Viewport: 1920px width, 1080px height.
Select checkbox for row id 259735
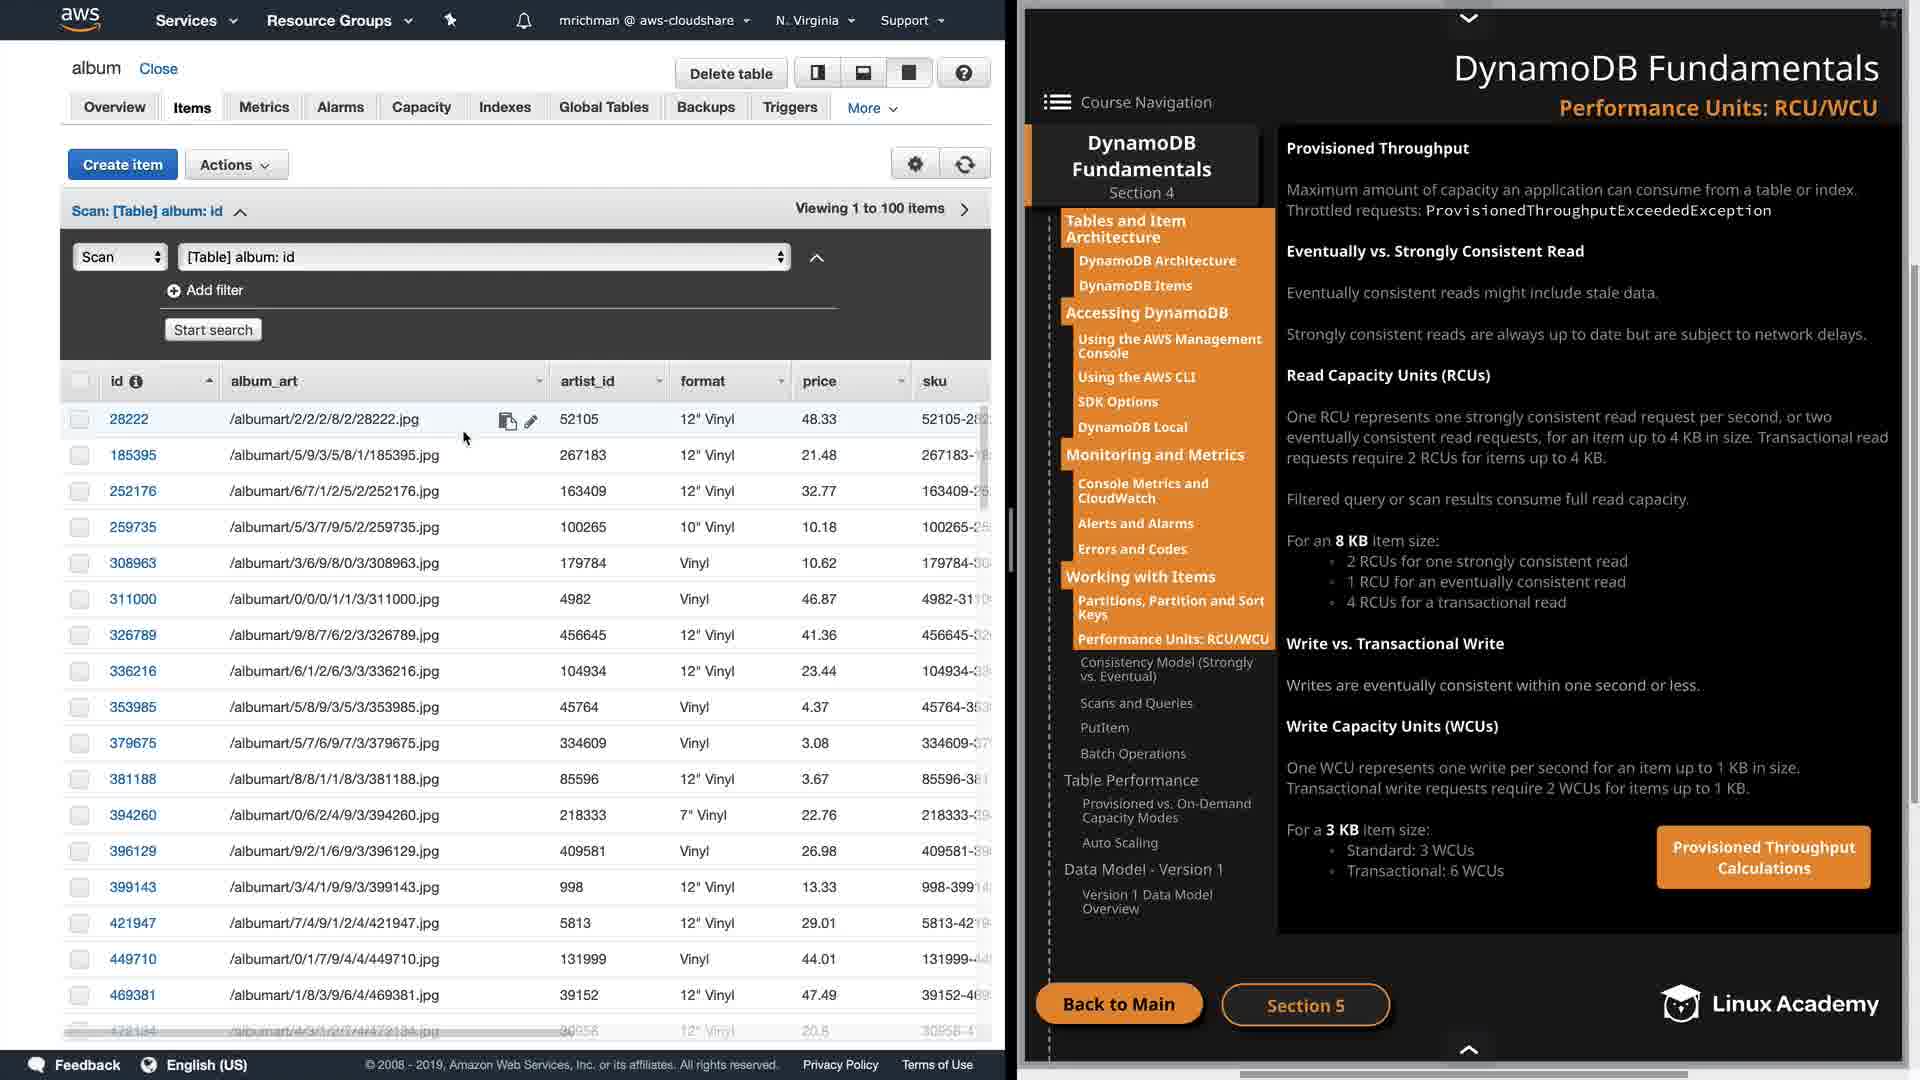80,528
